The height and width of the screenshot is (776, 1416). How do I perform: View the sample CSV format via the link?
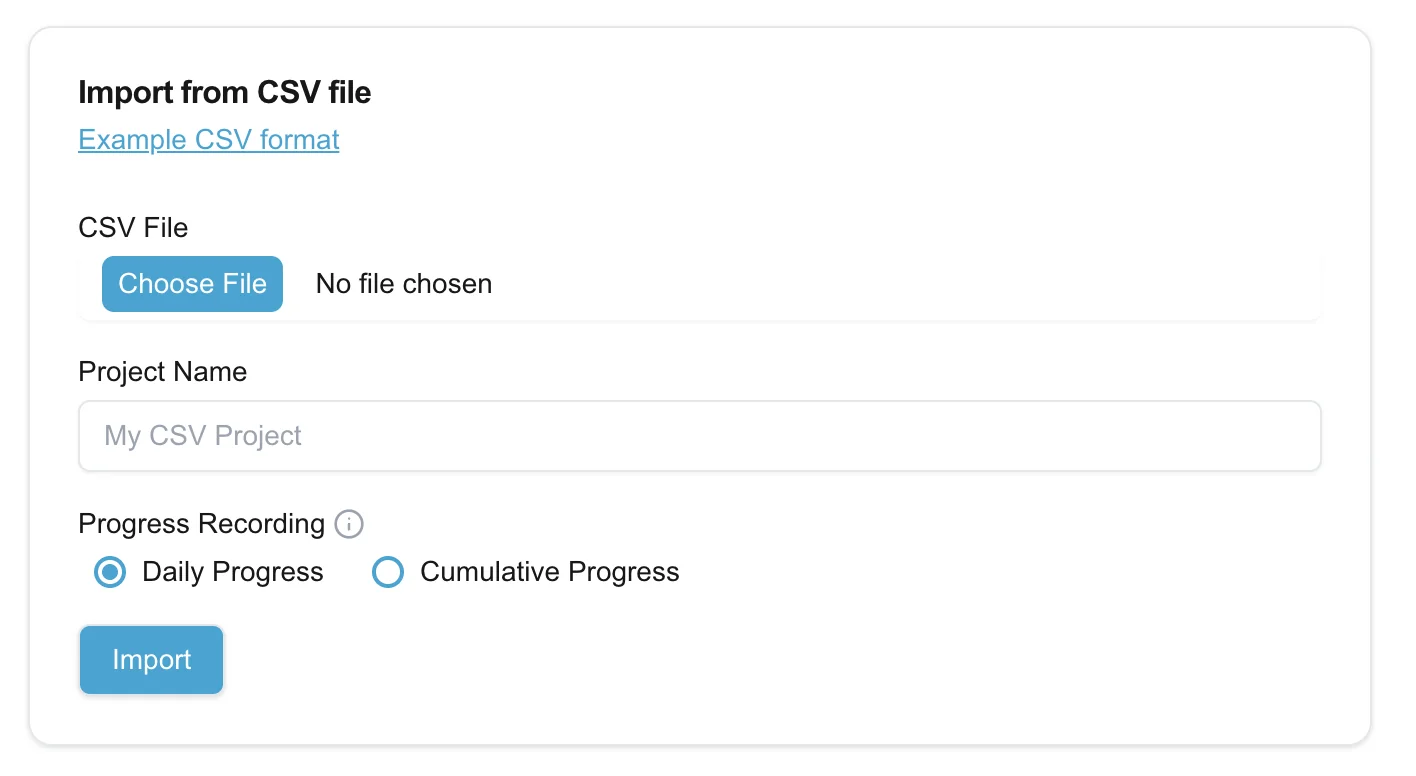208,140
